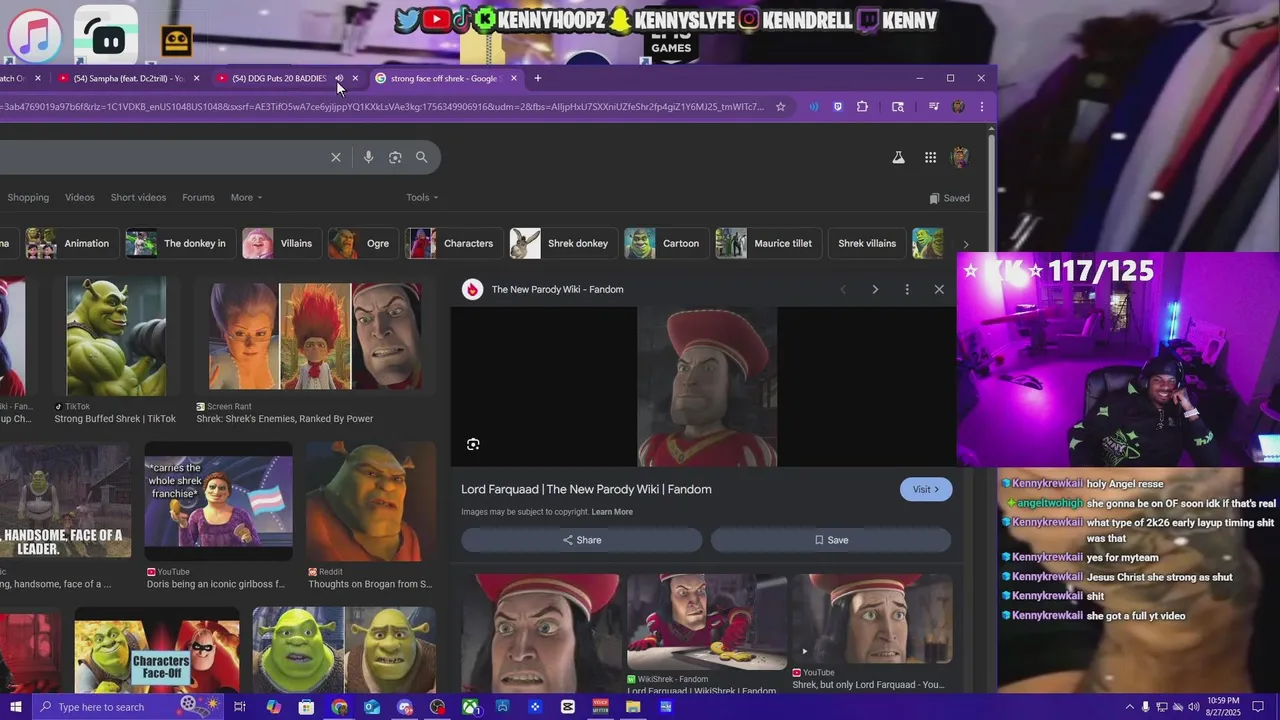1280x720 pixels.
Task: Open the Chrome three-dot menu
Action: 982,107
